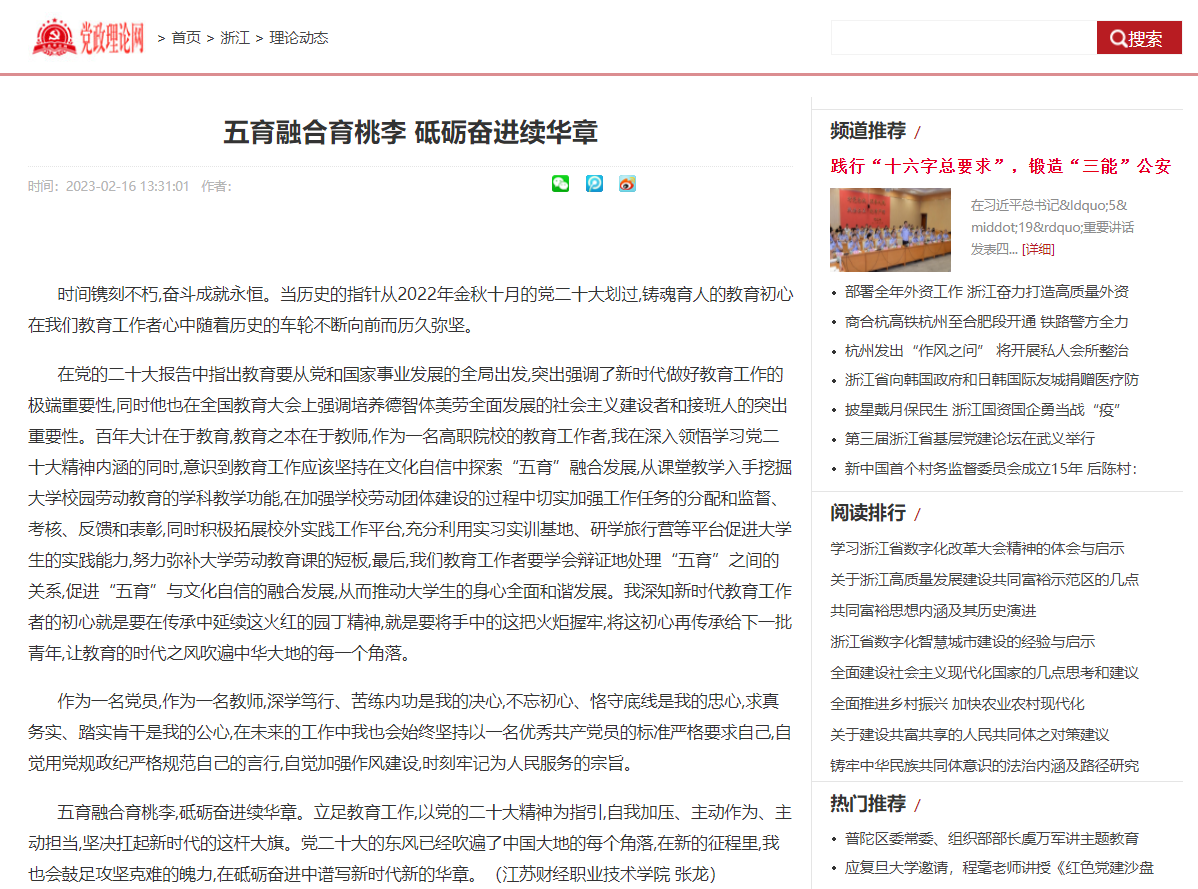Open 应复旦大学邀请 recommended article
Image resolution: width=1198 pixels, height=889 pixels.
[999, 868]
